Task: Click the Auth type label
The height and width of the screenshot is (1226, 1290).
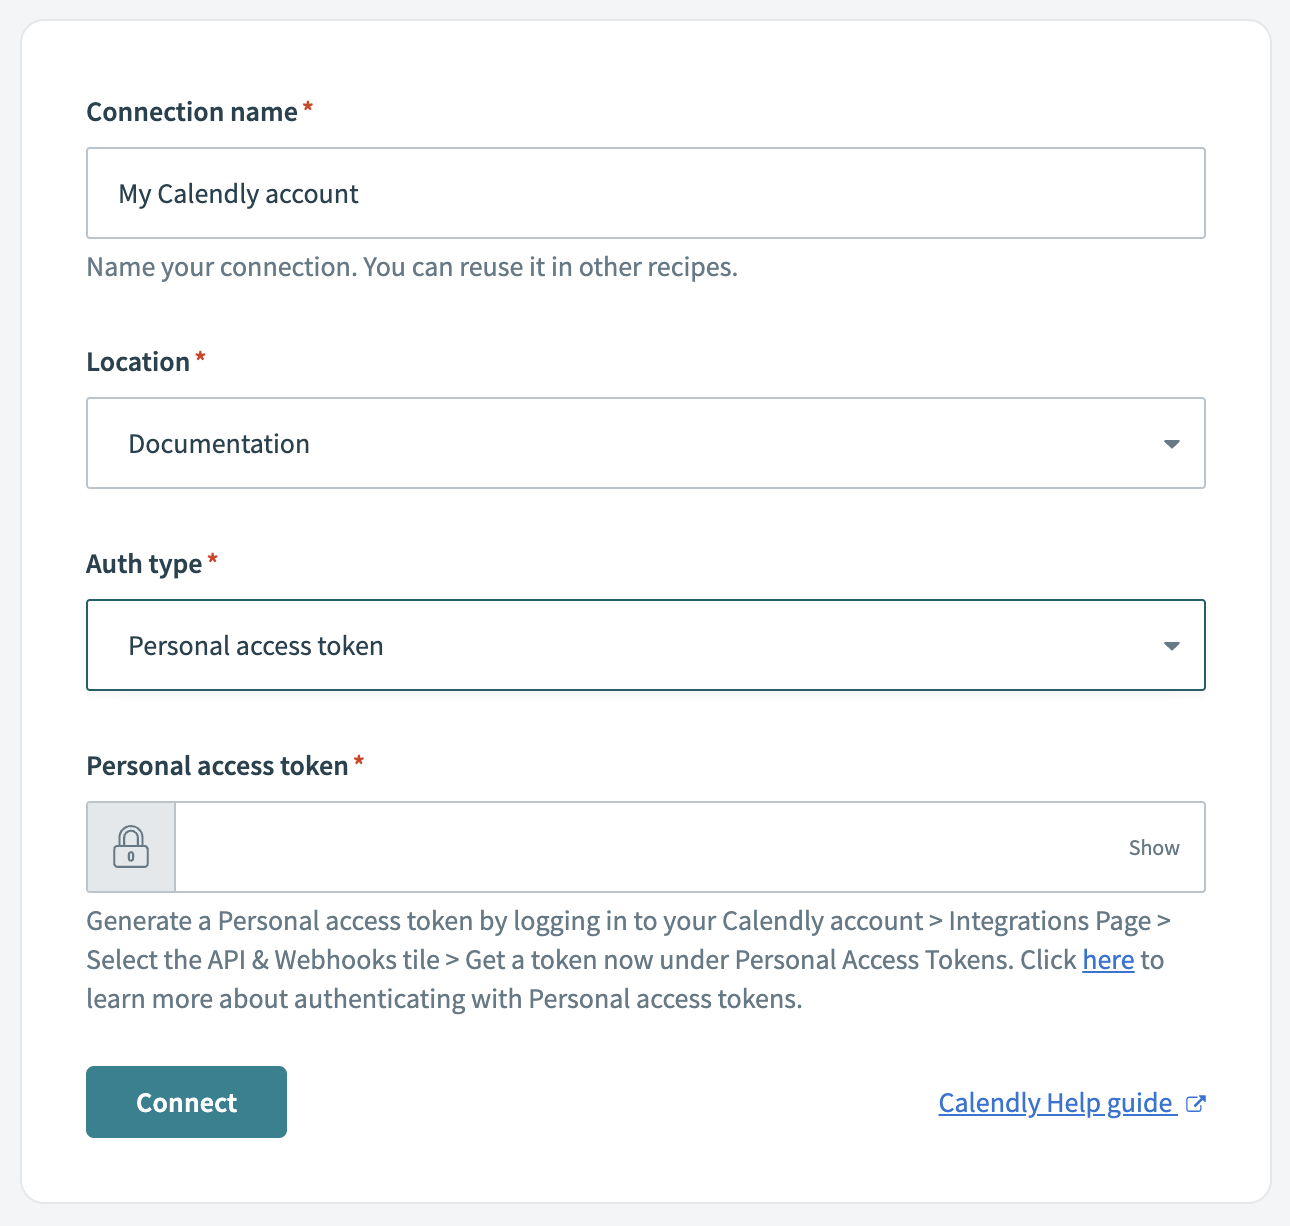Action: point(143,563)
